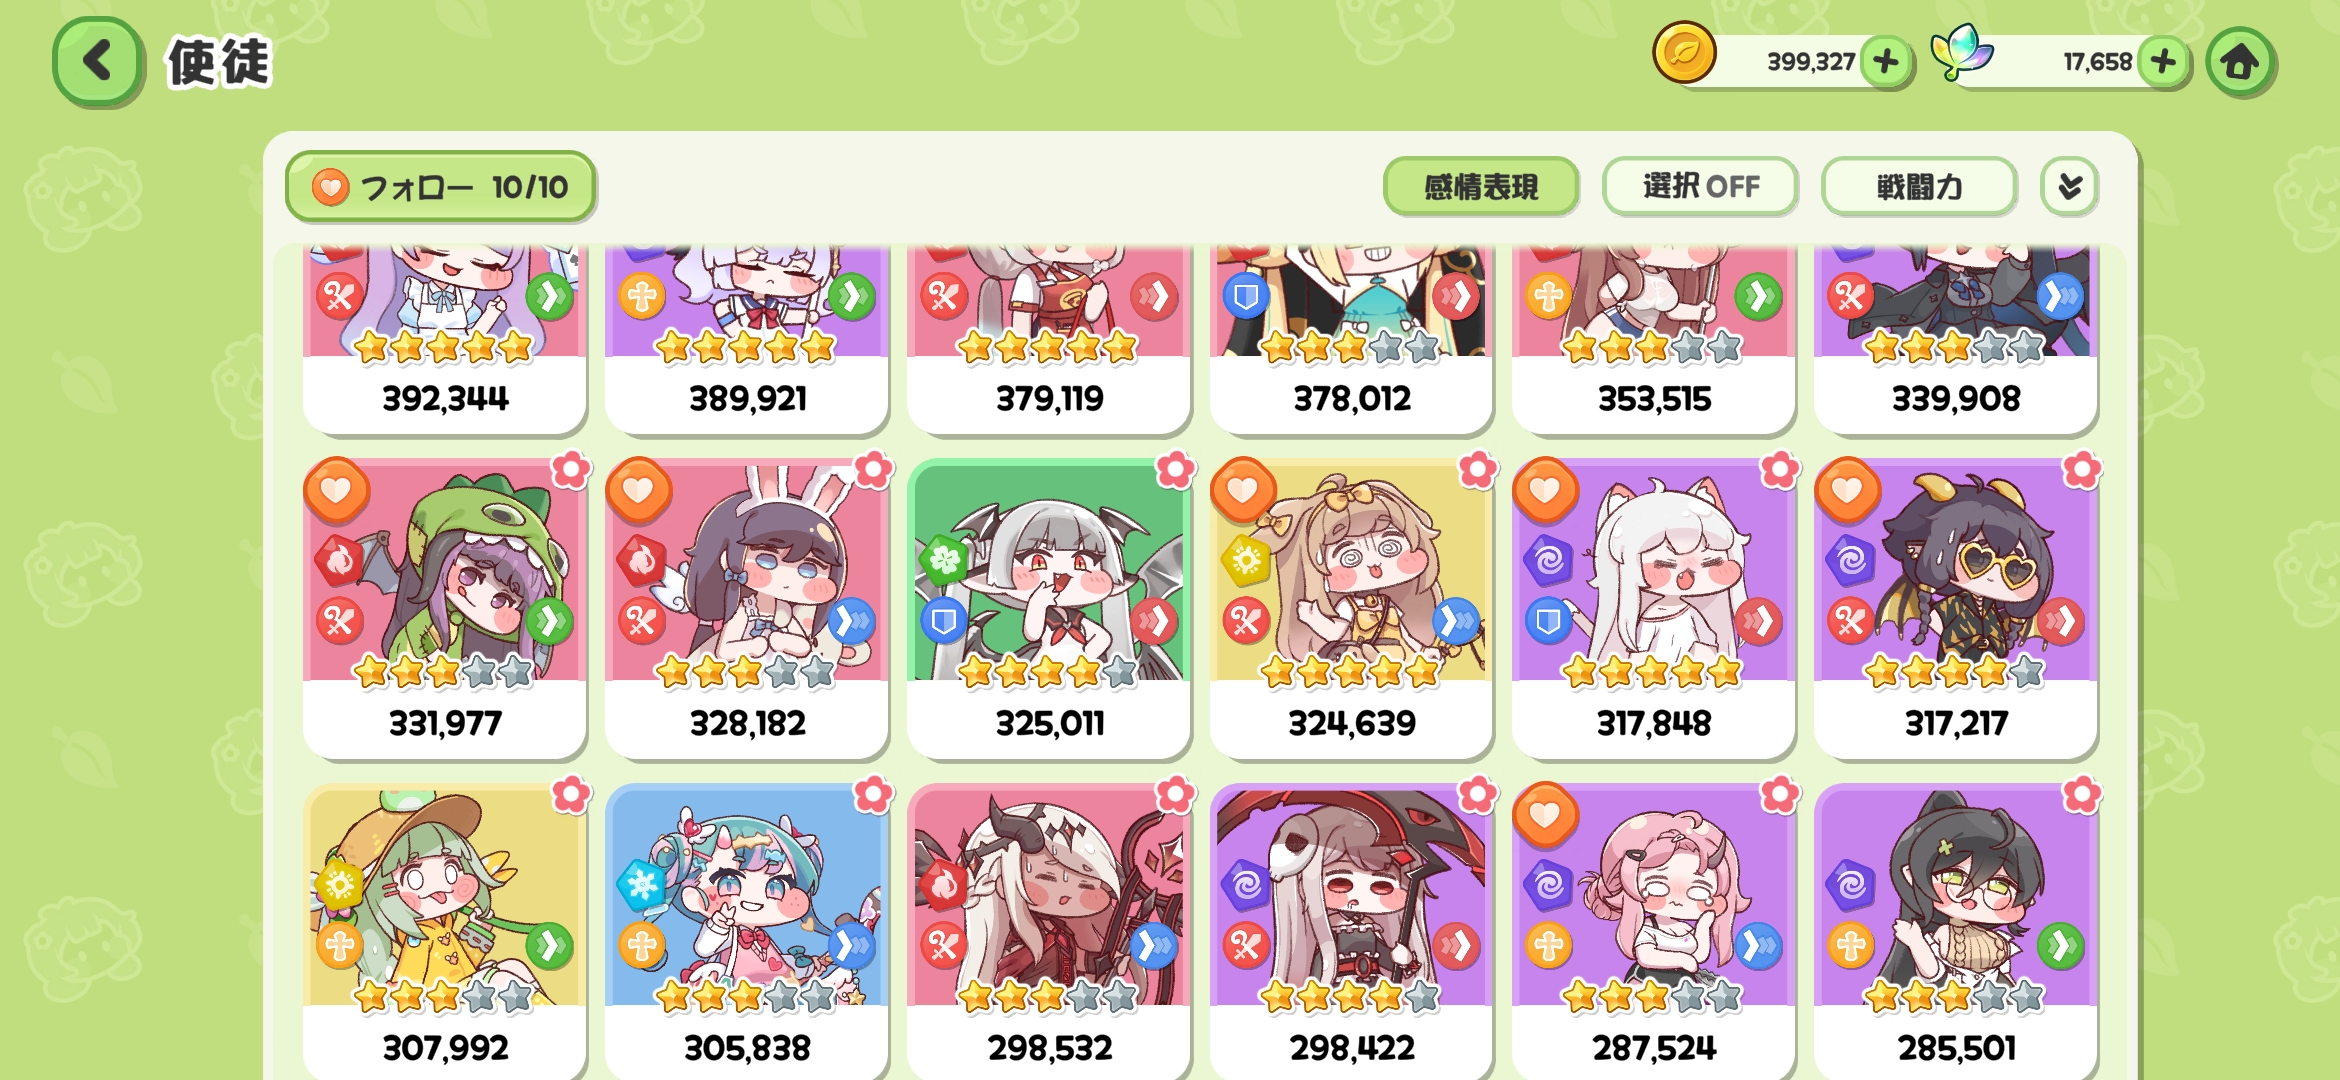Open the 324,639 yellow-background character card
The height and width of the screenshot is (1080, 2340).
click(x=1351, y=608)
